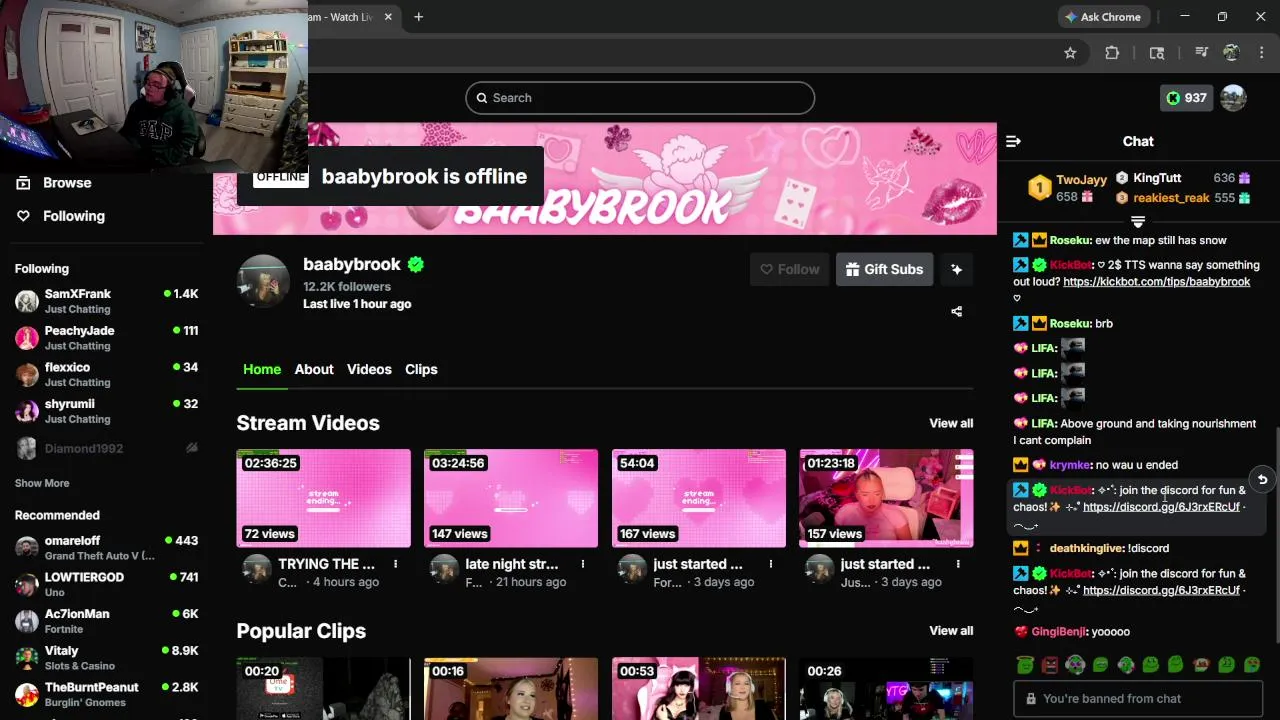Image resolution: width=1280 pixels, height=720 pixels.
Task: Open Ac7ionMan recommended channel
Action: (x=106, y=621)
